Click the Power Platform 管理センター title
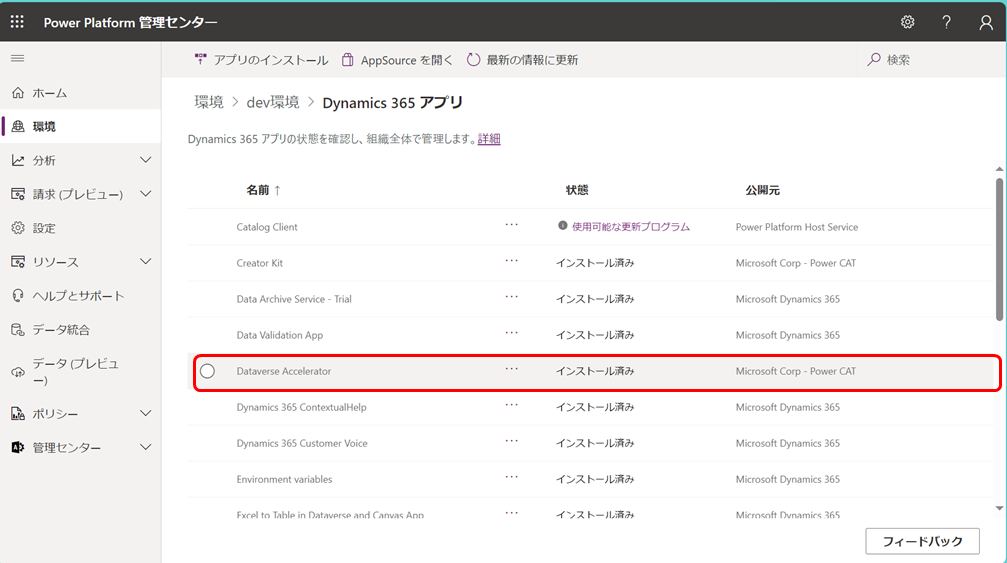Screen dimensions: 1007x563 click(130, 22)
